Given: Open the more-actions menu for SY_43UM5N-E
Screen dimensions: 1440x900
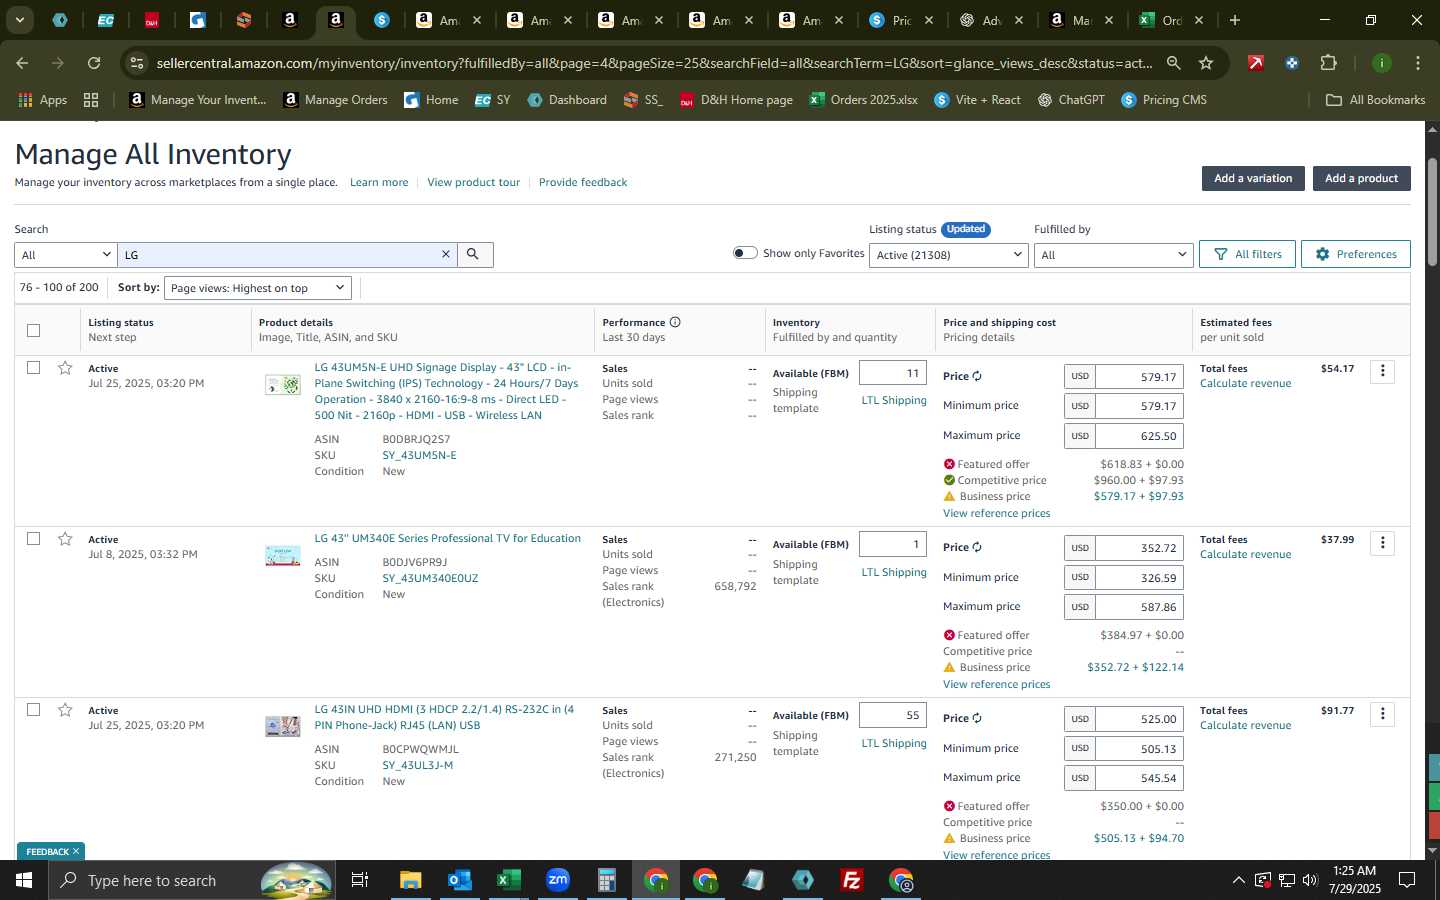Looking at the screenshot, I should pos(1382,372).
